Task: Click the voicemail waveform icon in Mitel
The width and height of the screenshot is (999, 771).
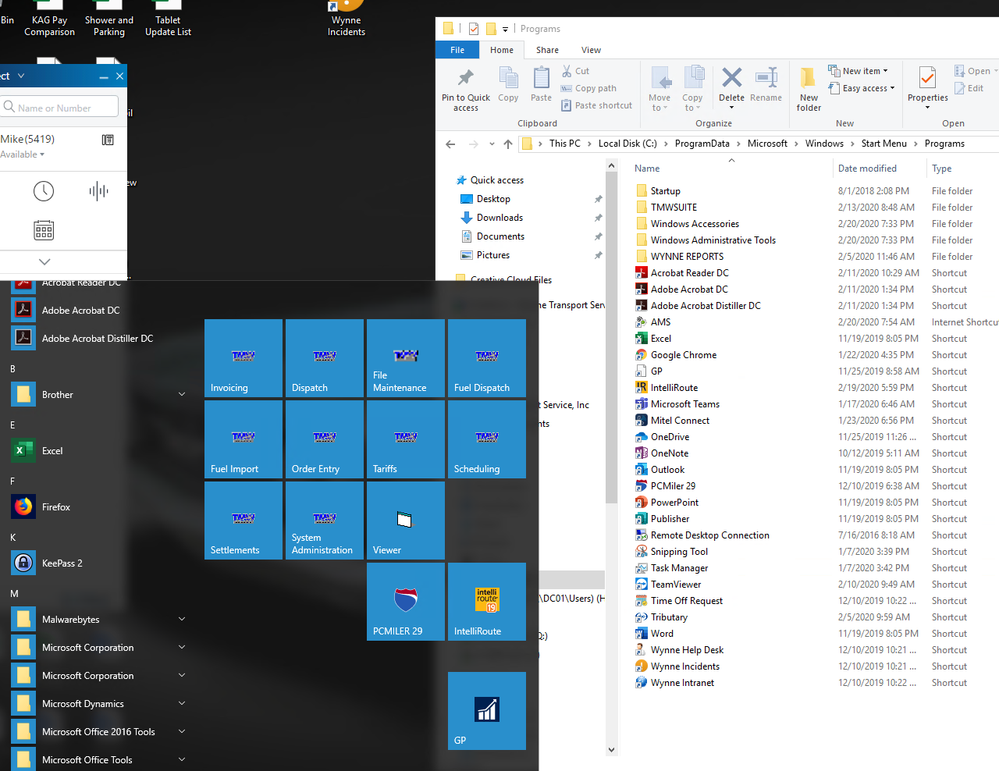Action: 98,191
